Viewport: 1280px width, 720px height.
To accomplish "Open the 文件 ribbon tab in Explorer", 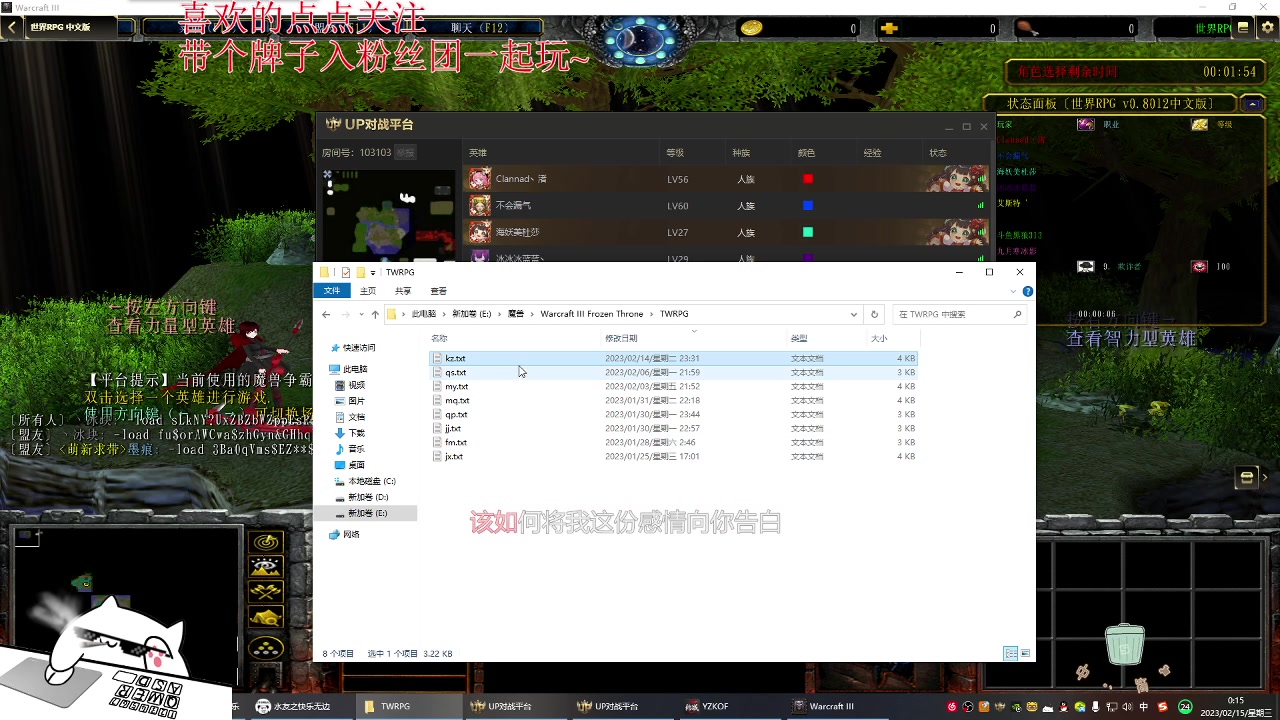I will 332,291.
